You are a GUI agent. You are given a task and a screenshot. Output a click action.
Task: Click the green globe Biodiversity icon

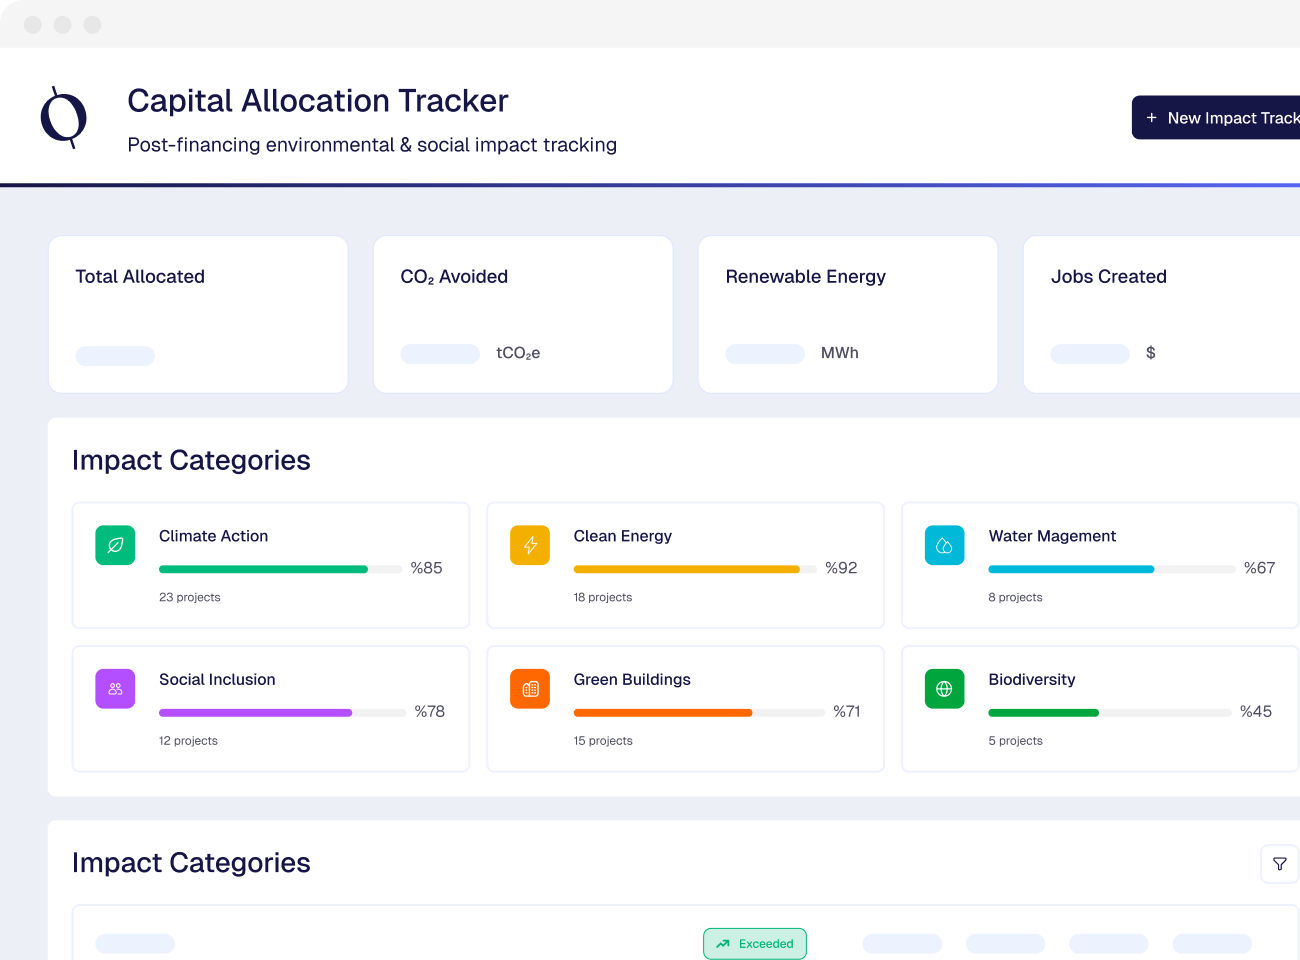click(944, 689)
